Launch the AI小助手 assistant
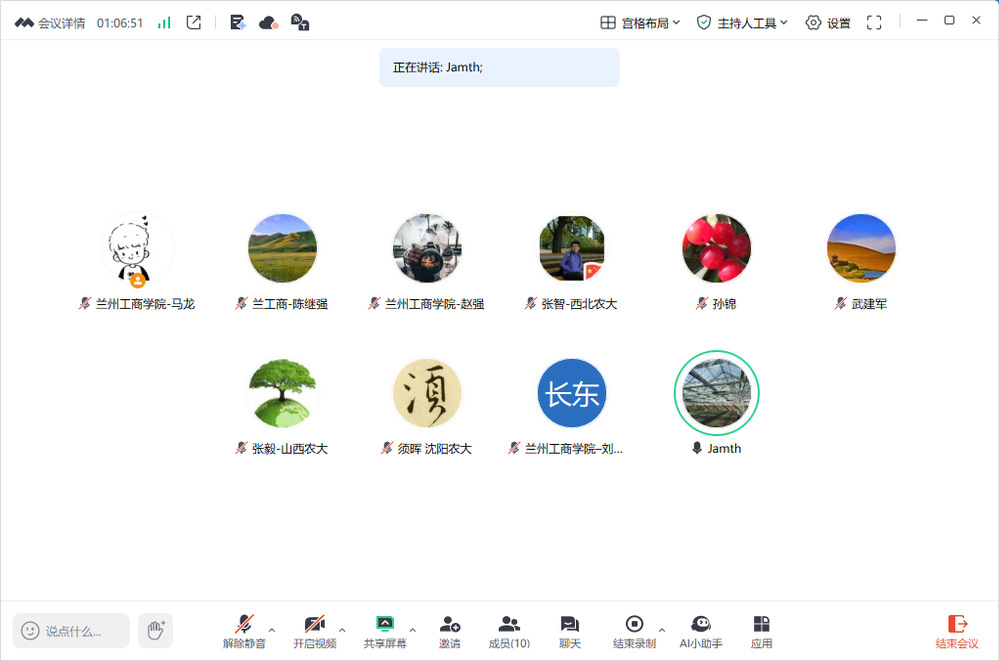The width and height of the screenshot is (999, 661). [701, 631]
